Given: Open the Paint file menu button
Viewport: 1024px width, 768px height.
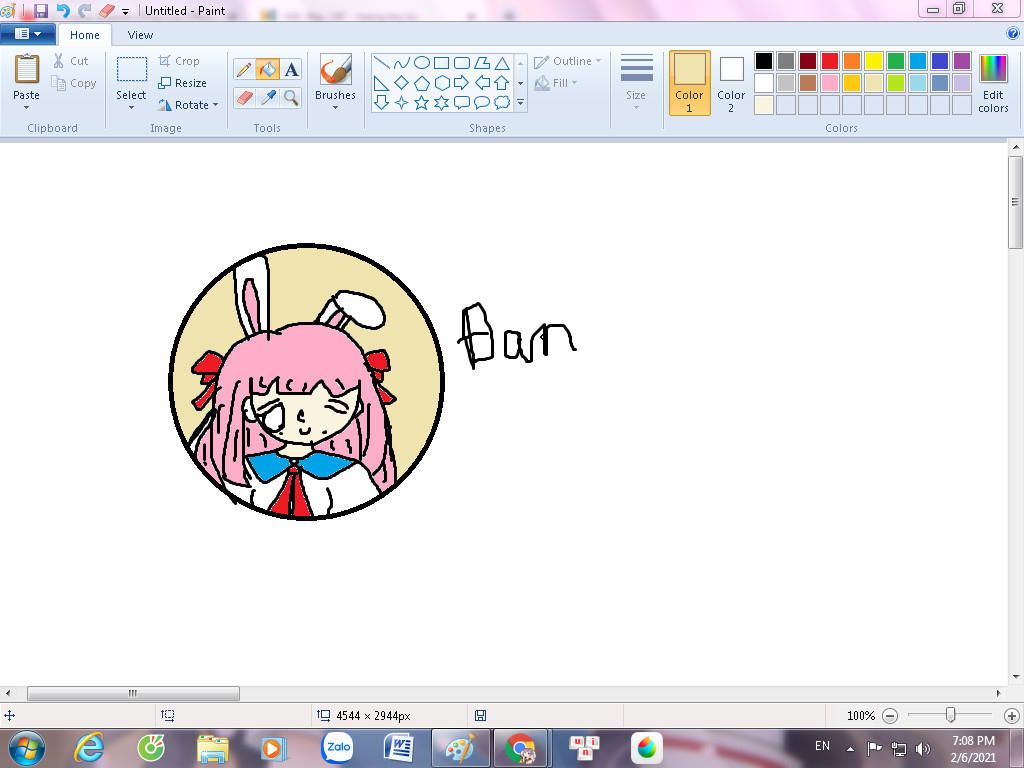Looking at the screenshot, I should 27,33.
